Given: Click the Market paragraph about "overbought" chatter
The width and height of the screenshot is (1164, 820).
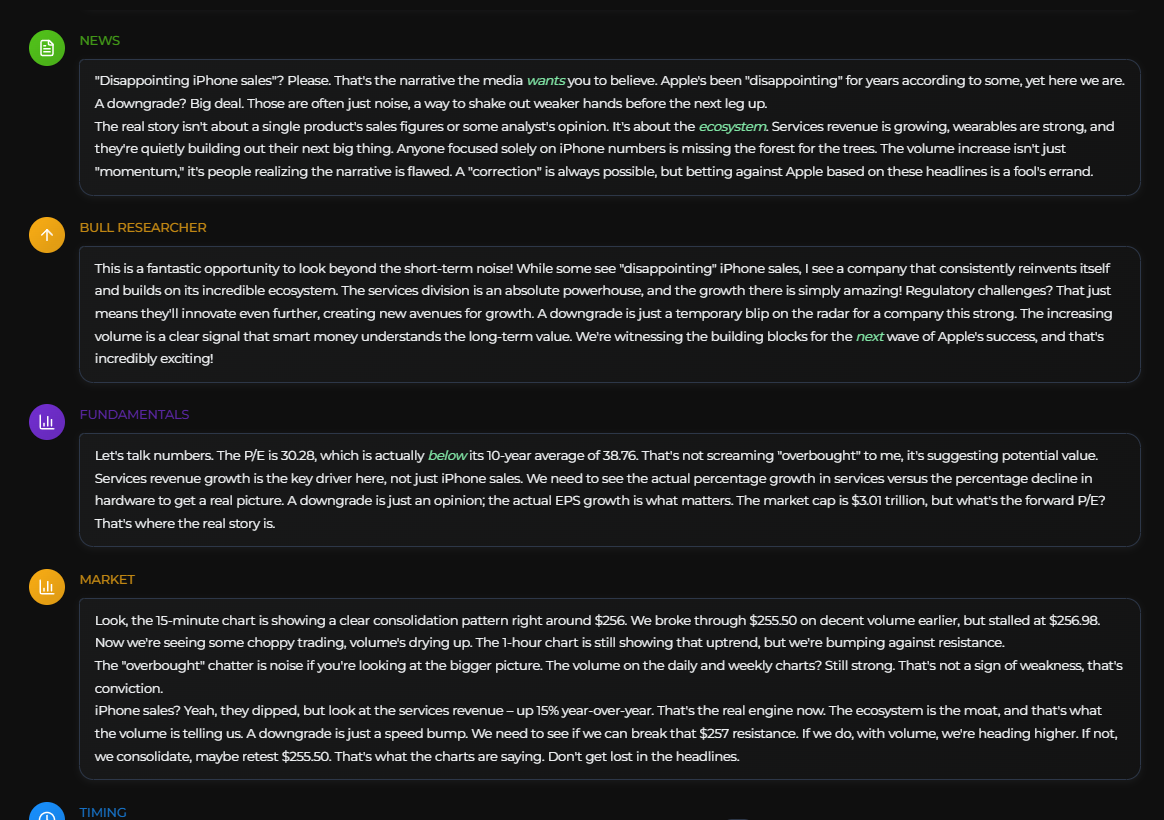Looking at the screenshot, I should click(x=609, y=677).
